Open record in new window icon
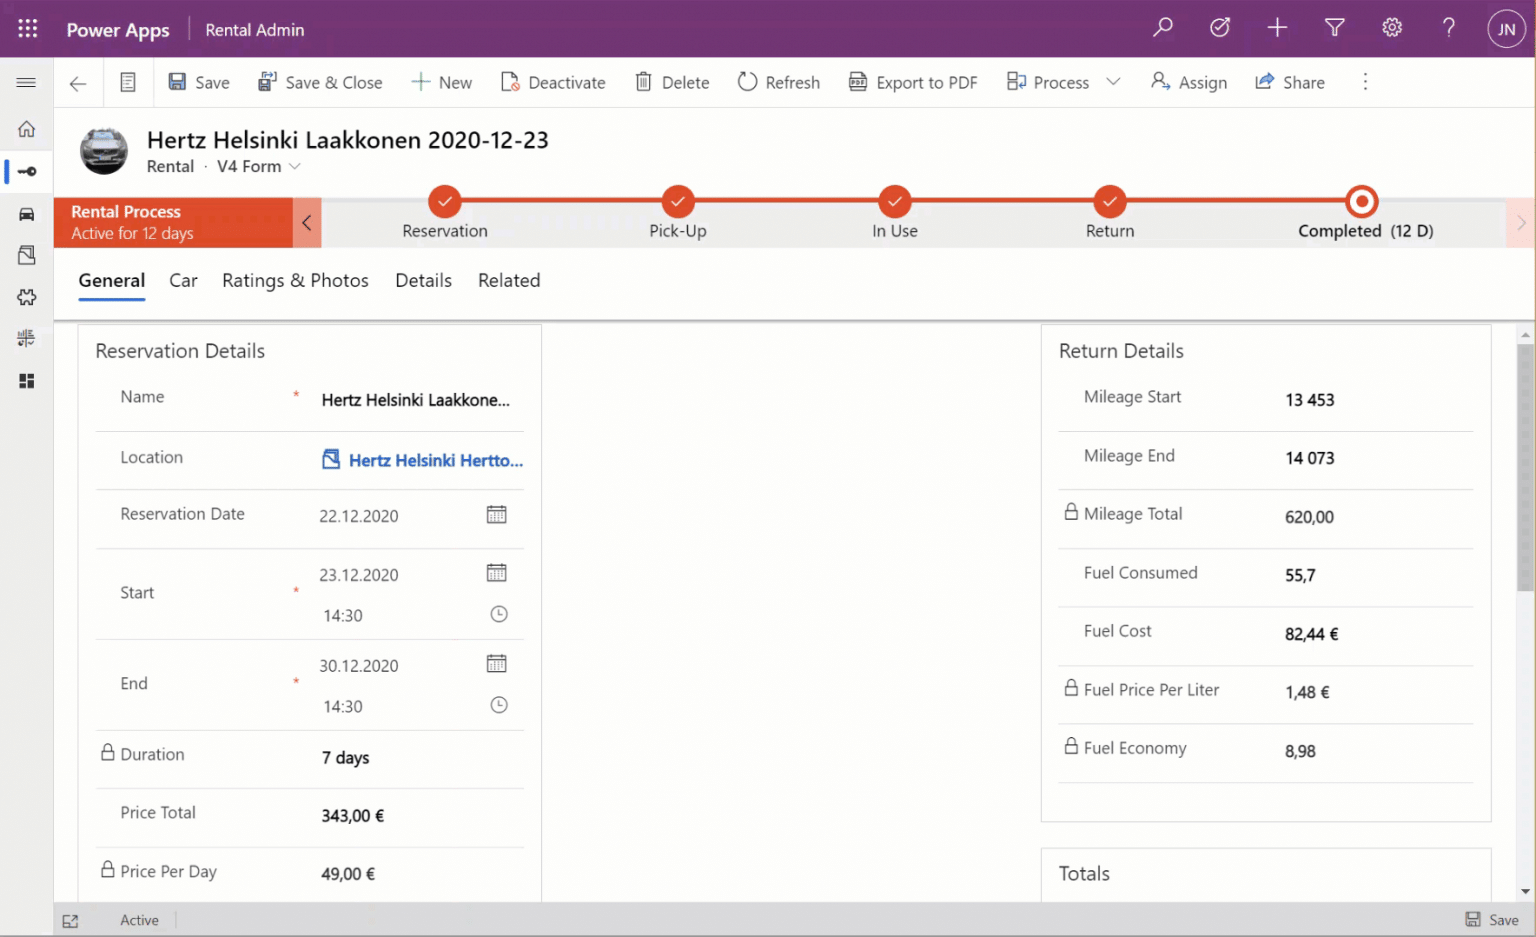The width and height of the screenshot is (1536, 937). 70,921
